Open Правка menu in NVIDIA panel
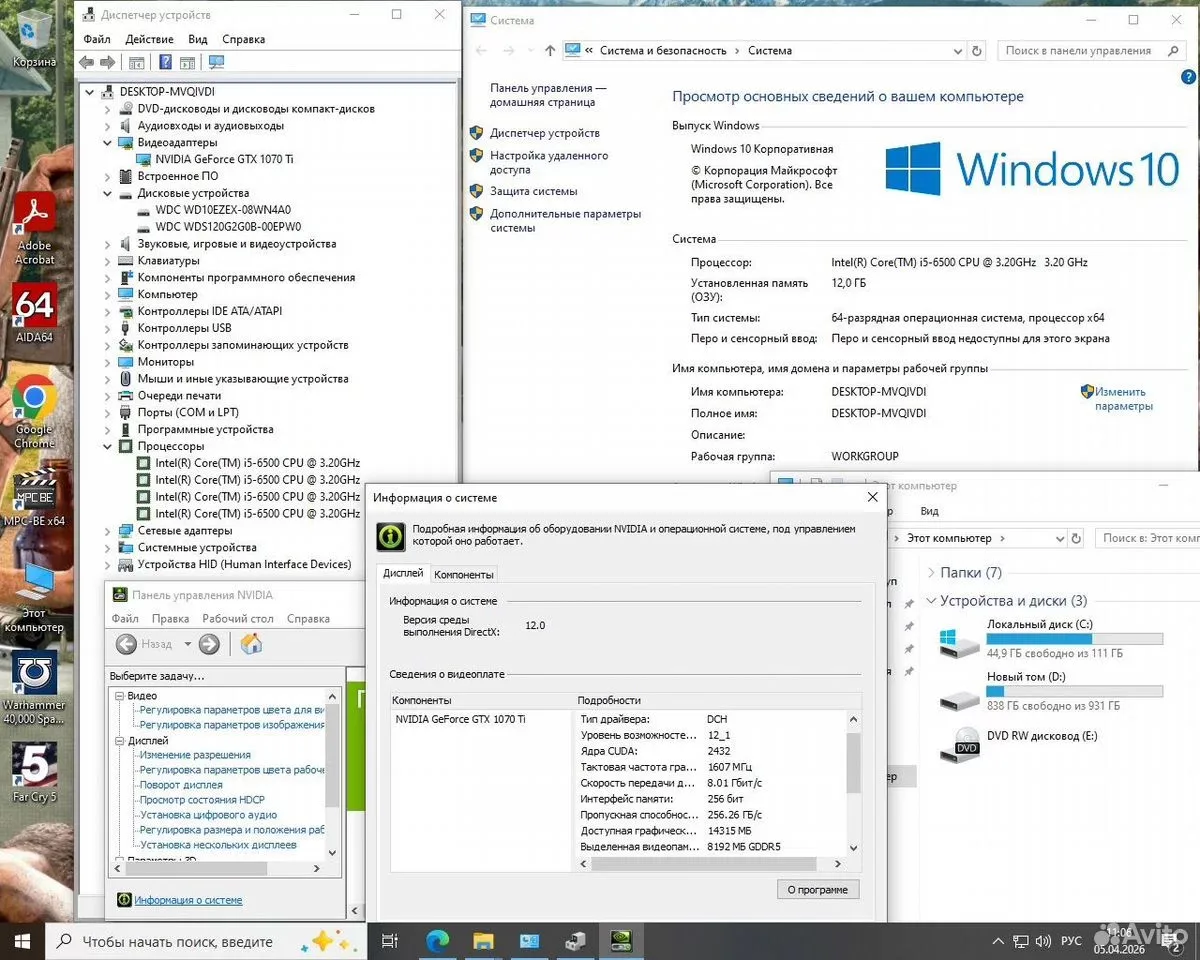1200x960 pixels. (171, 619)
